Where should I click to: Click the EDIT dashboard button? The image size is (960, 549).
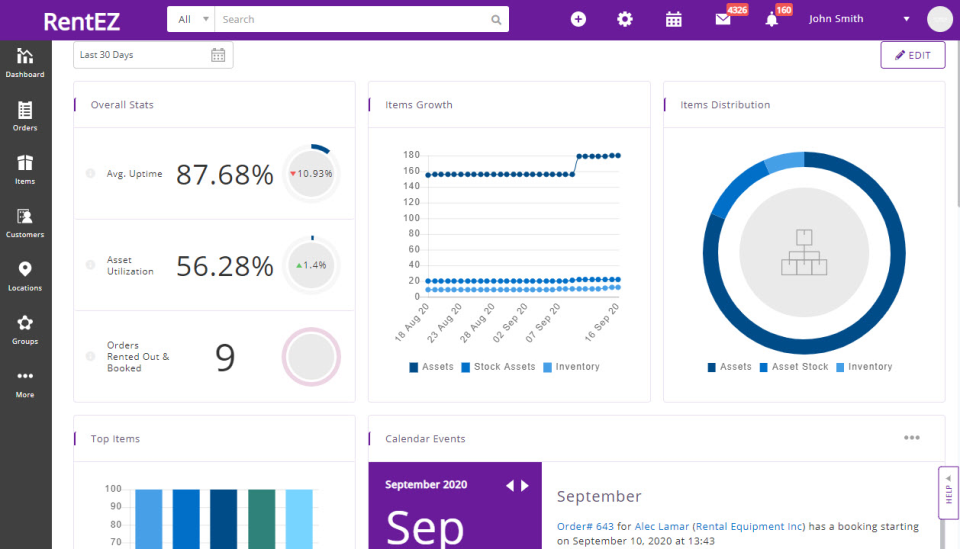click(x=912, y=55)
